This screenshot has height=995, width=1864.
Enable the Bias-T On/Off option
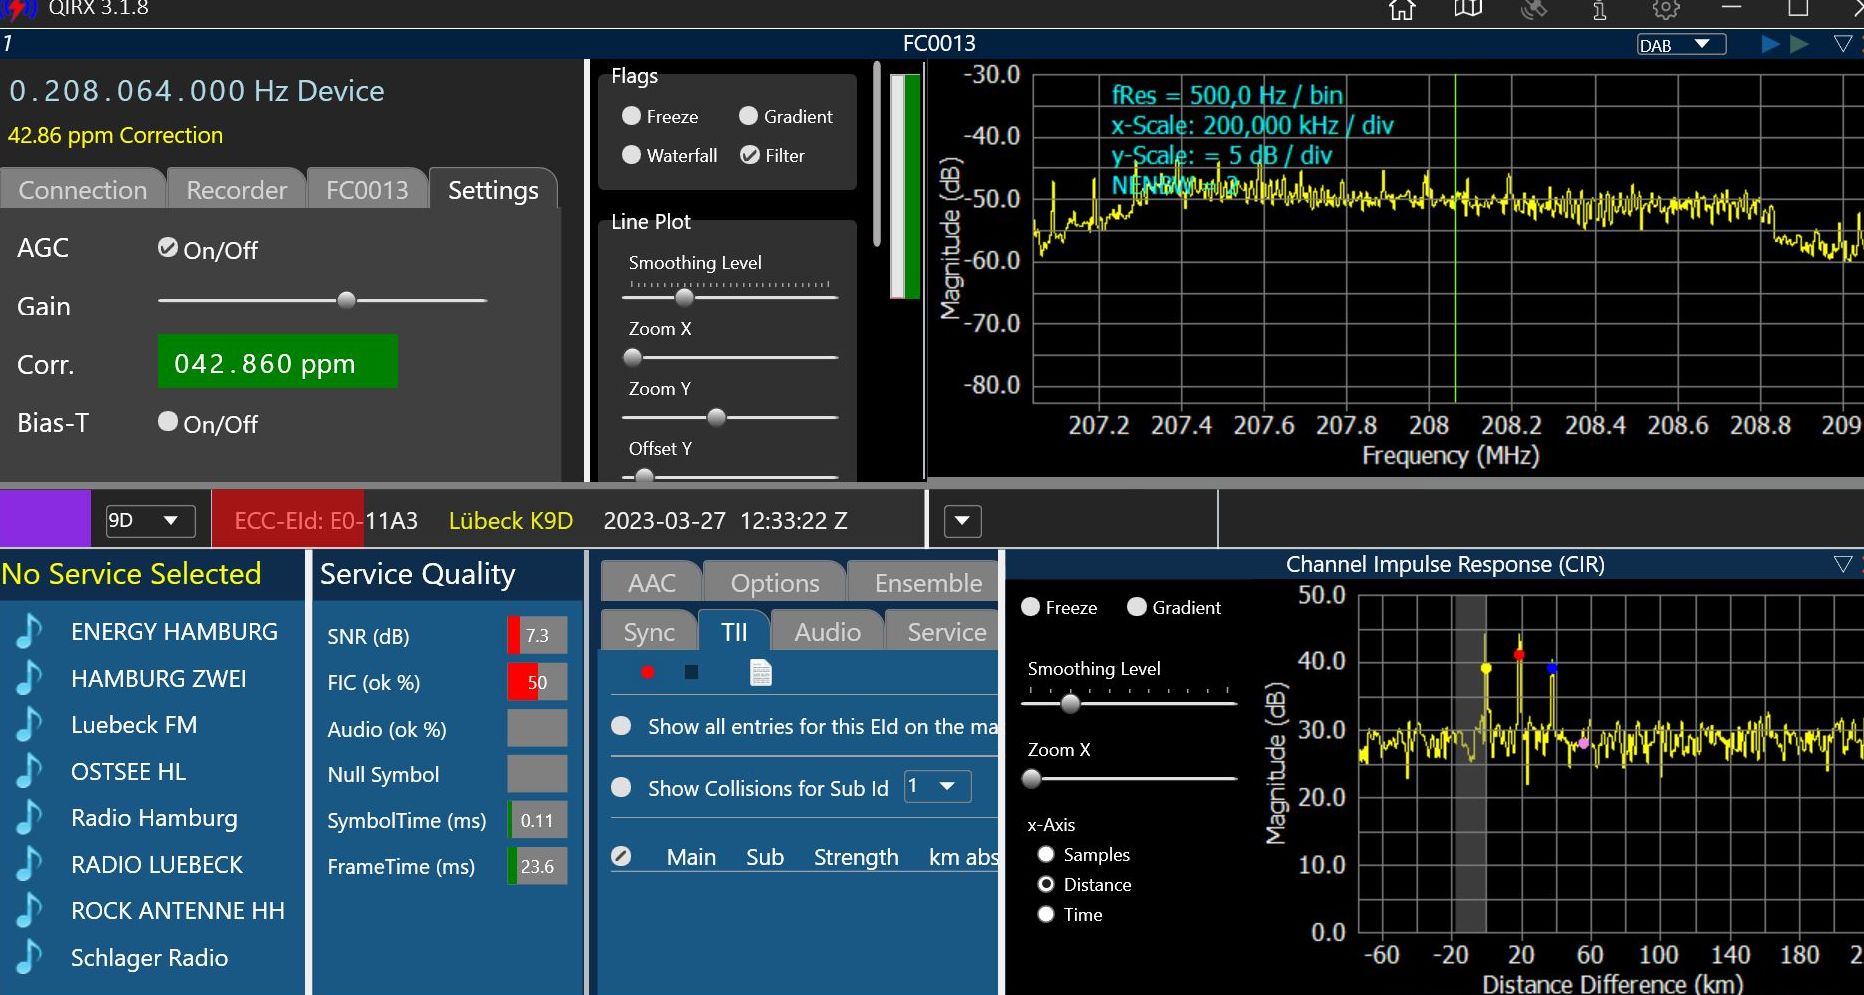(x=168, y=422)
